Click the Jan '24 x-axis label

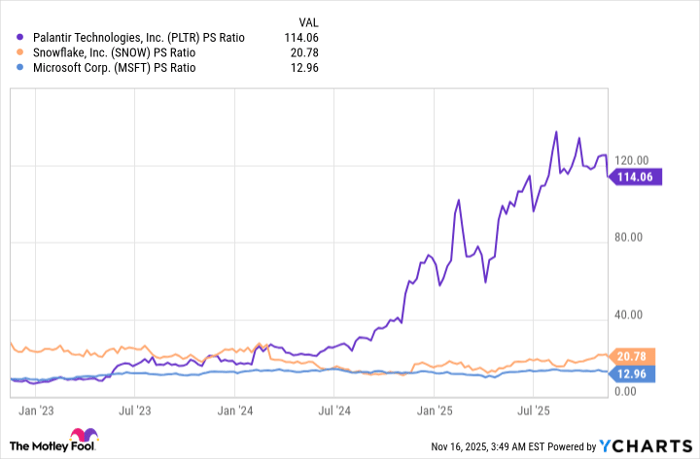(235, 411)
